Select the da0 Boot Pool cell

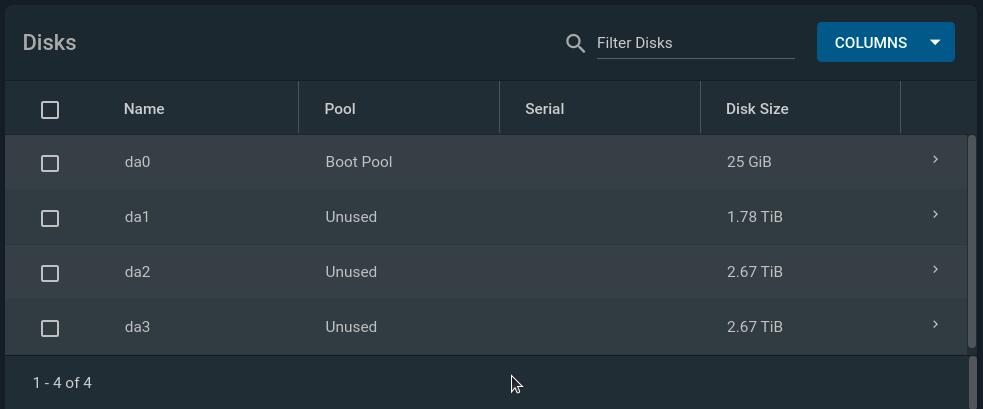359,162
